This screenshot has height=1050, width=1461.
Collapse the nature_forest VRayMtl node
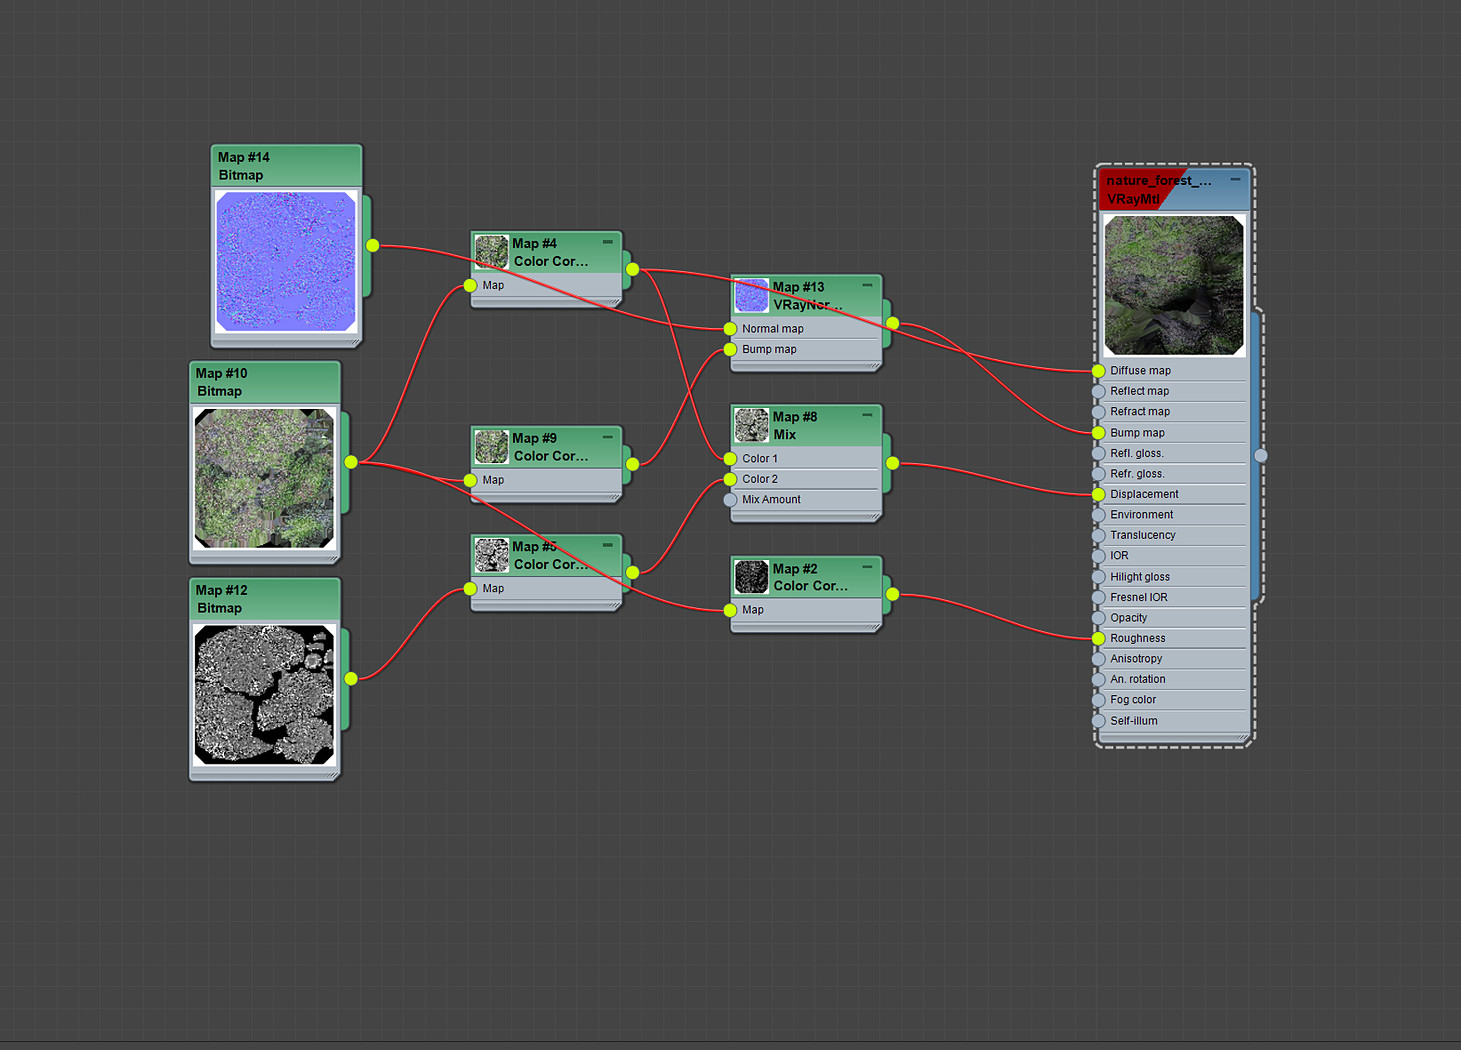tap(1235, 179)
